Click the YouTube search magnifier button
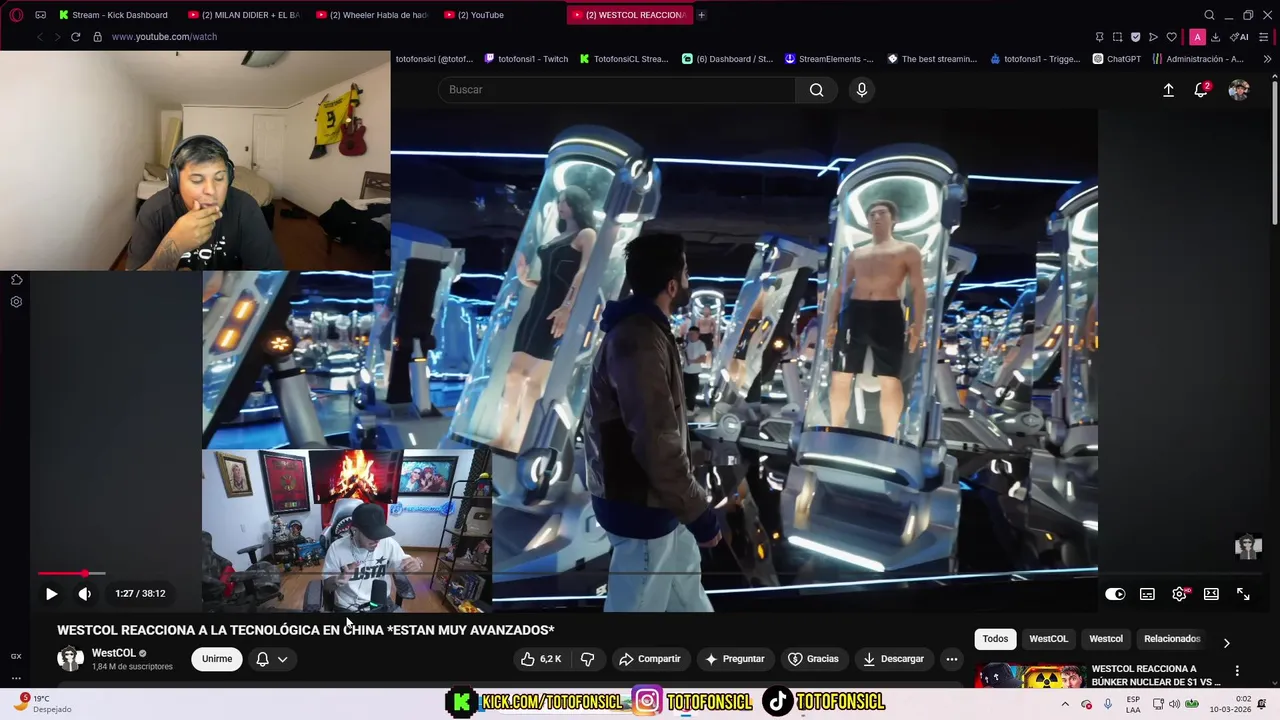The width and height of the screenshot is (1280, 720). click(816, 90)
